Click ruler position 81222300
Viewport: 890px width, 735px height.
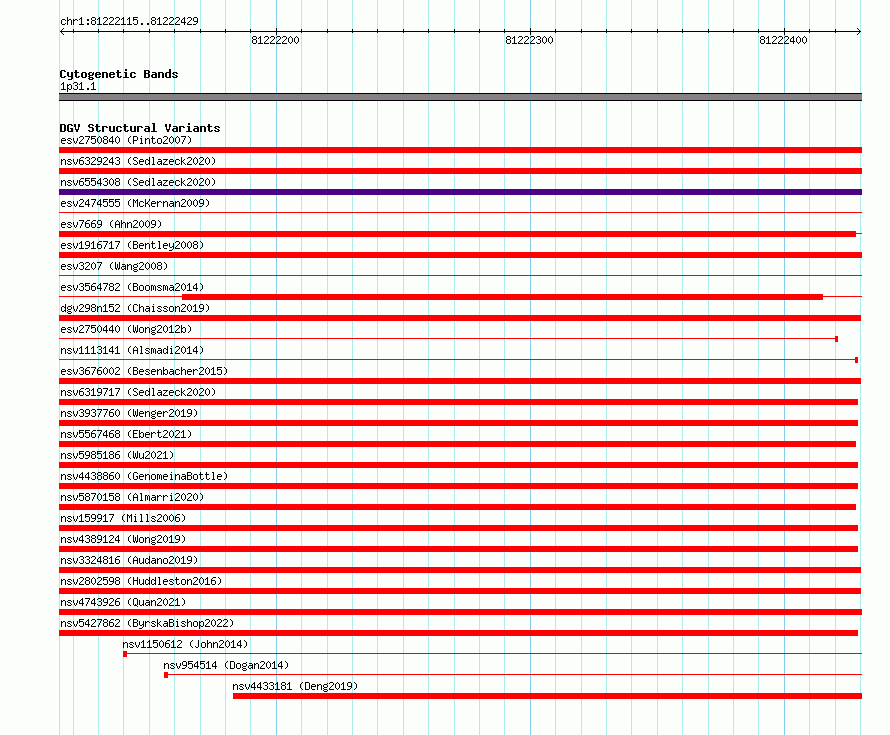pyautogui.click(x=529, y=40)
